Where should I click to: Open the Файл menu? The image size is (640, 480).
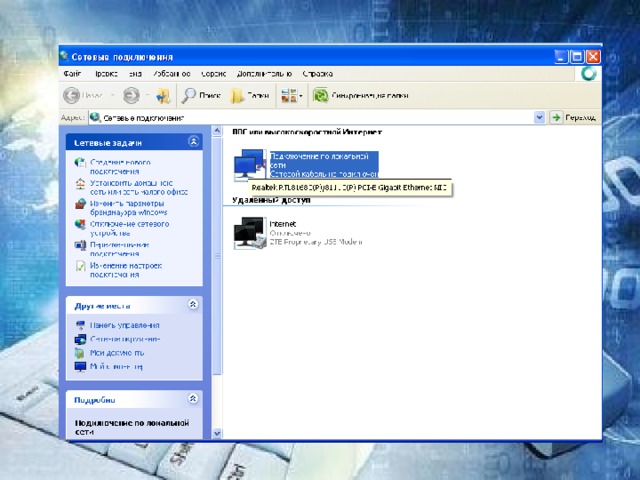(x=72, y=73)
